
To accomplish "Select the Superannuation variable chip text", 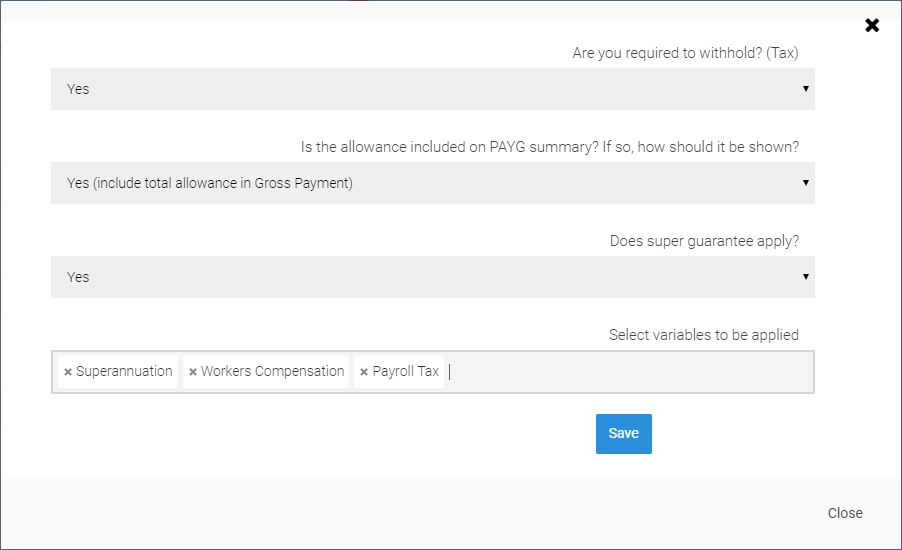I will pyautogui.click(x=124, y=371).
